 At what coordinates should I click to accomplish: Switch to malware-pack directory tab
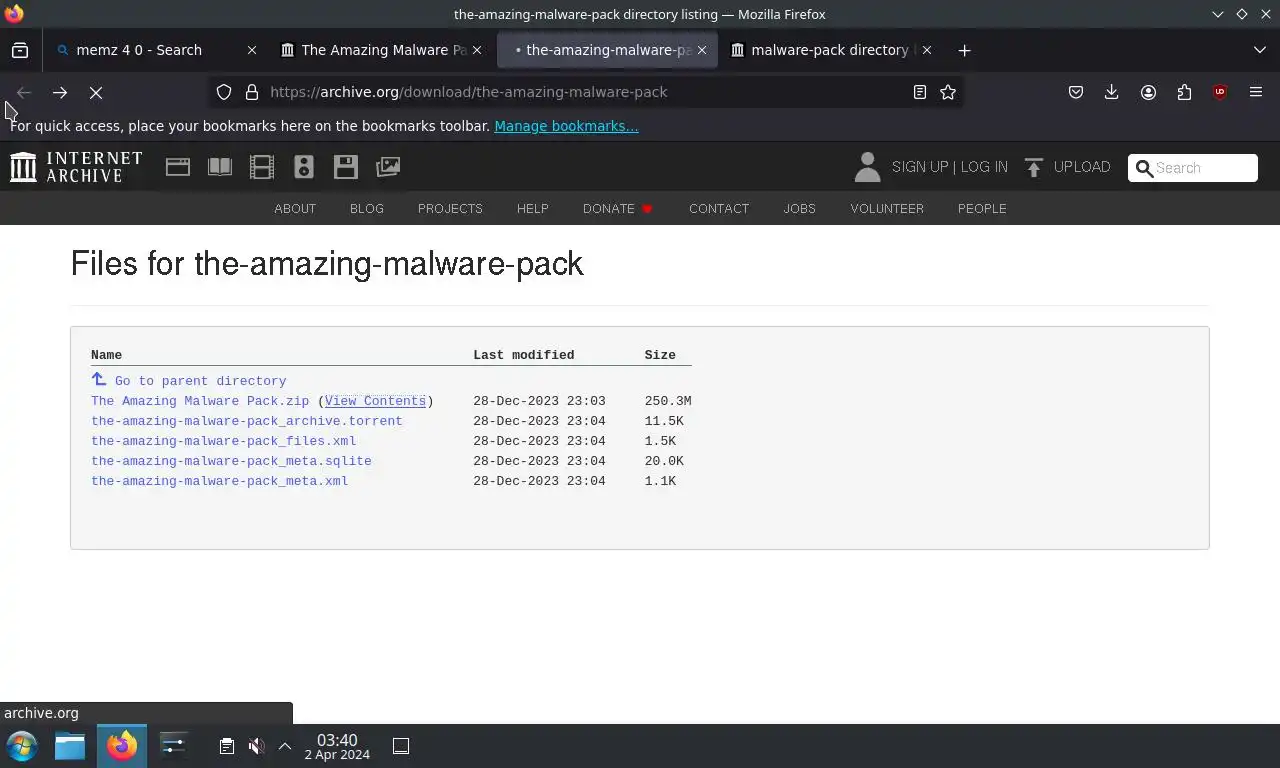click(830, 50)
